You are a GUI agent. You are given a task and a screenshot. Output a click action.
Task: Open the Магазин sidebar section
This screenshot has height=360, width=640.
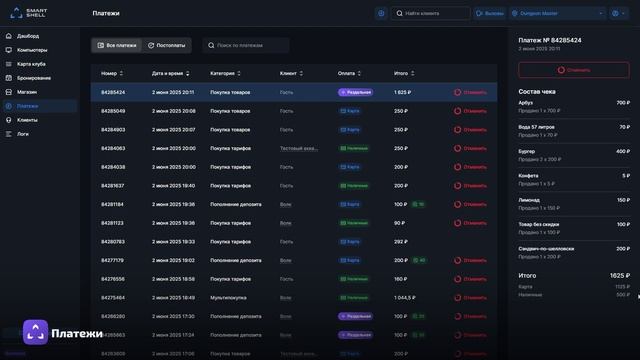[27, 92]
